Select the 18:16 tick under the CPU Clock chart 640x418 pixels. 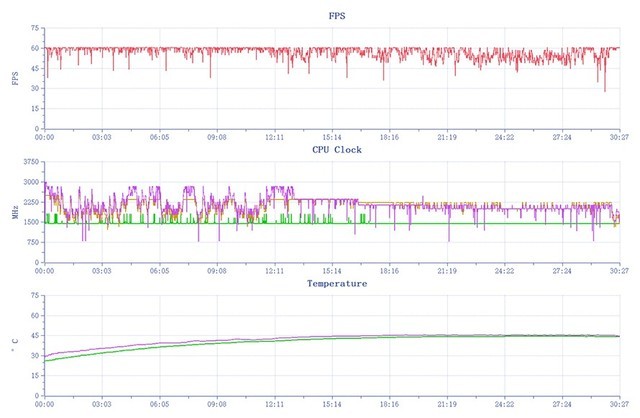point(389,271)
